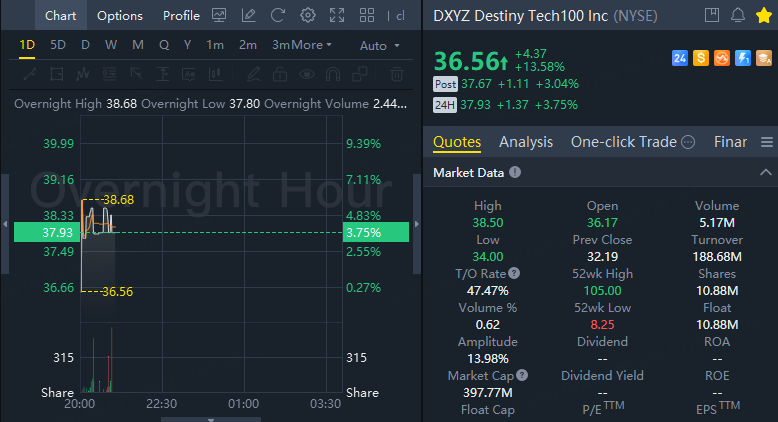The image size is (778, 422).
Task: Select the 2m minute interval
Action: (248, 45)
